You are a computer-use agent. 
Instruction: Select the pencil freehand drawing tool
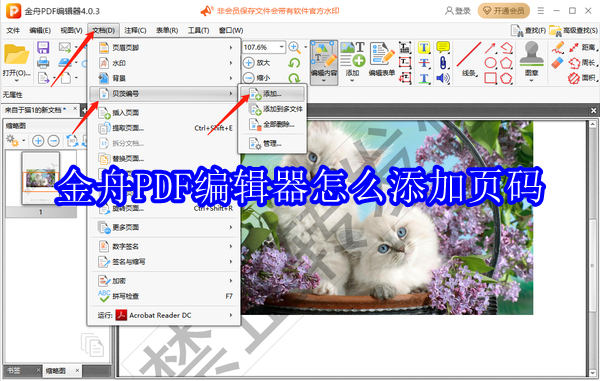point(558,47)
